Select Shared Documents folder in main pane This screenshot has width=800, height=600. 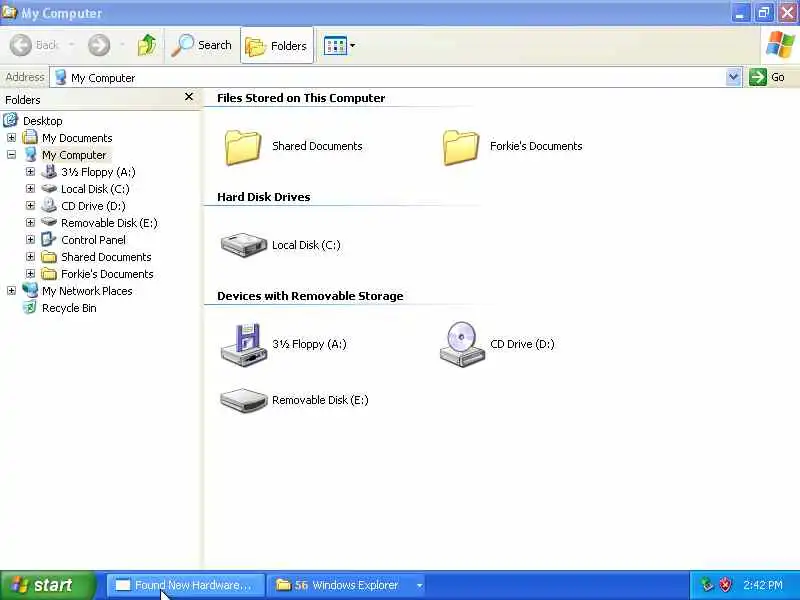293,146
